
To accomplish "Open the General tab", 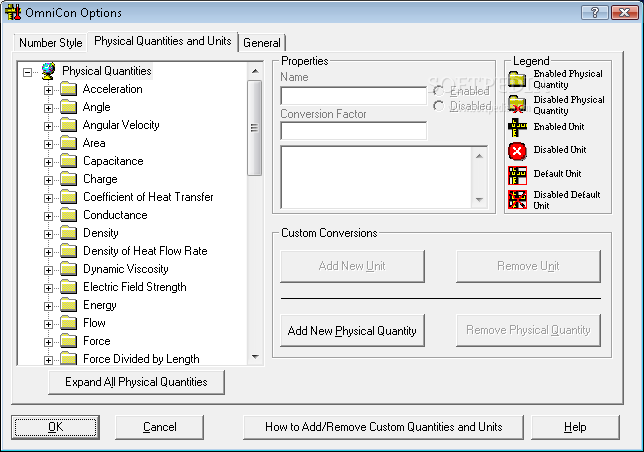I will point(262,43).
